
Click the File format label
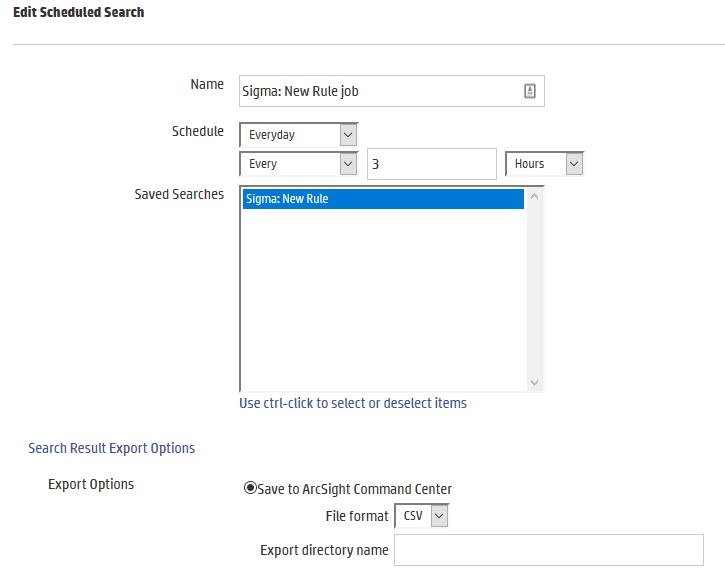[357, 516]
